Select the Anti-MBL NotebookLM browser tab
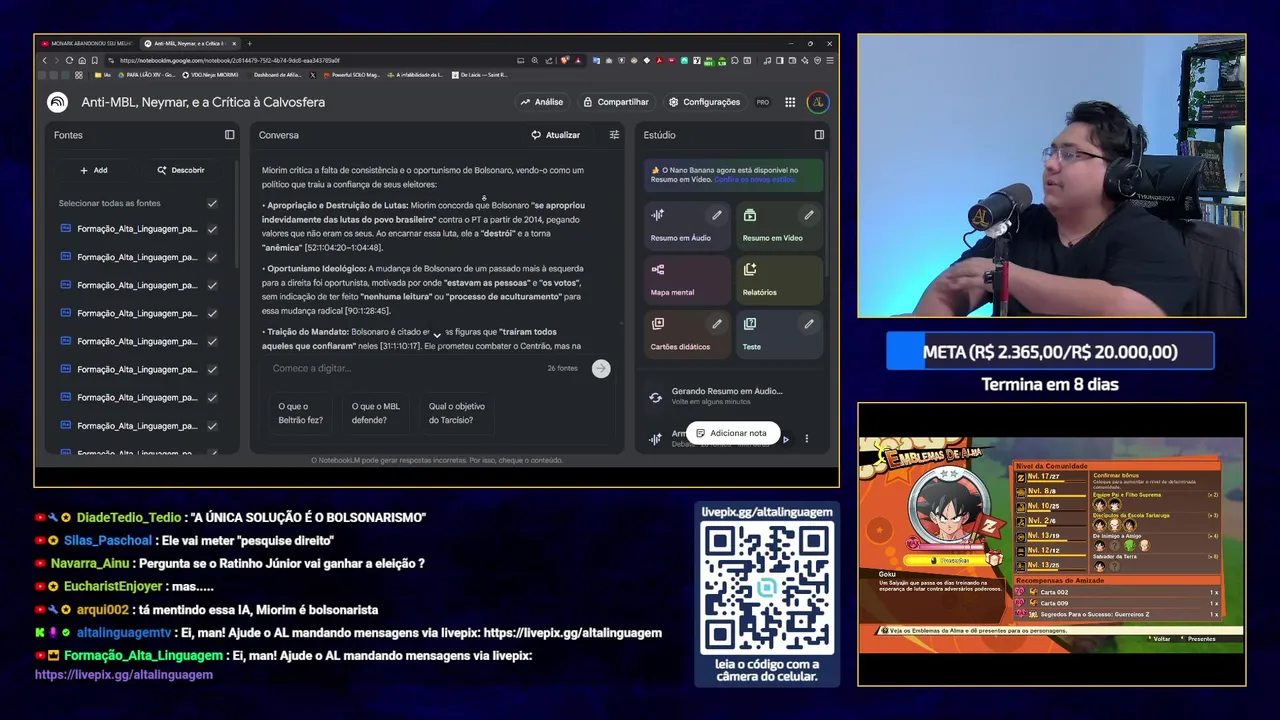Viewport: 1280px width, 720px height. point(191,43)
